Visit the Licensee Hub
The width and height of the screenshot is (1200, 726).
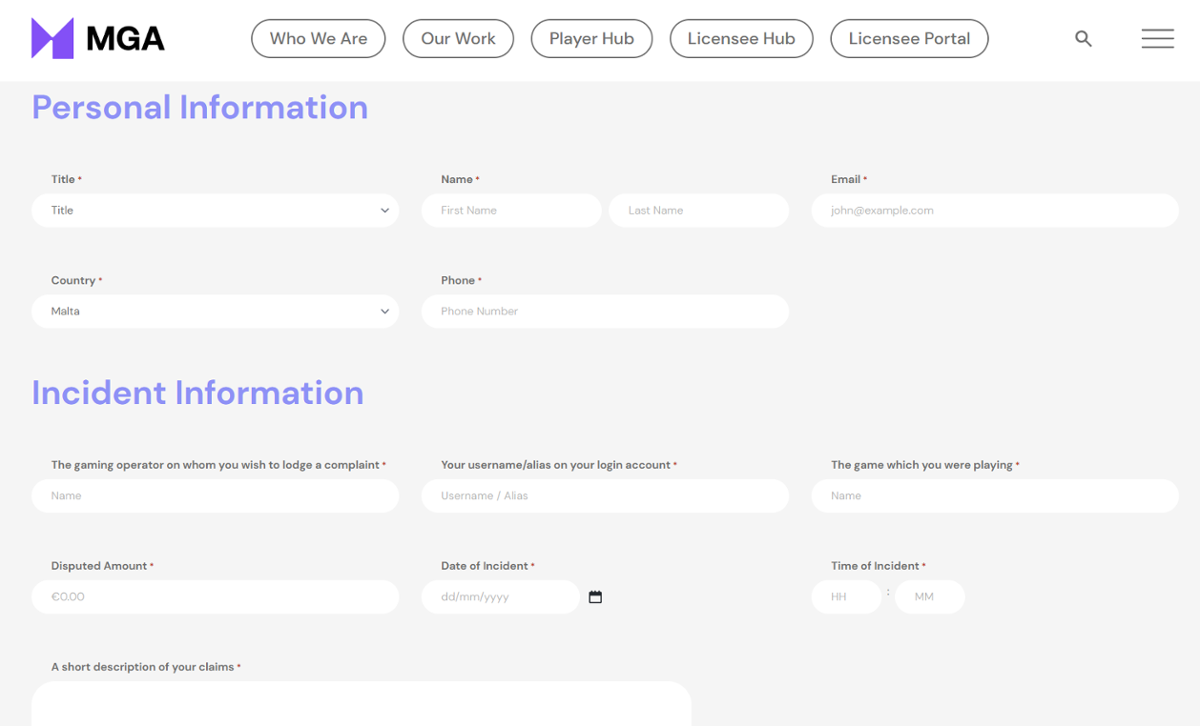tap(741, 38)
